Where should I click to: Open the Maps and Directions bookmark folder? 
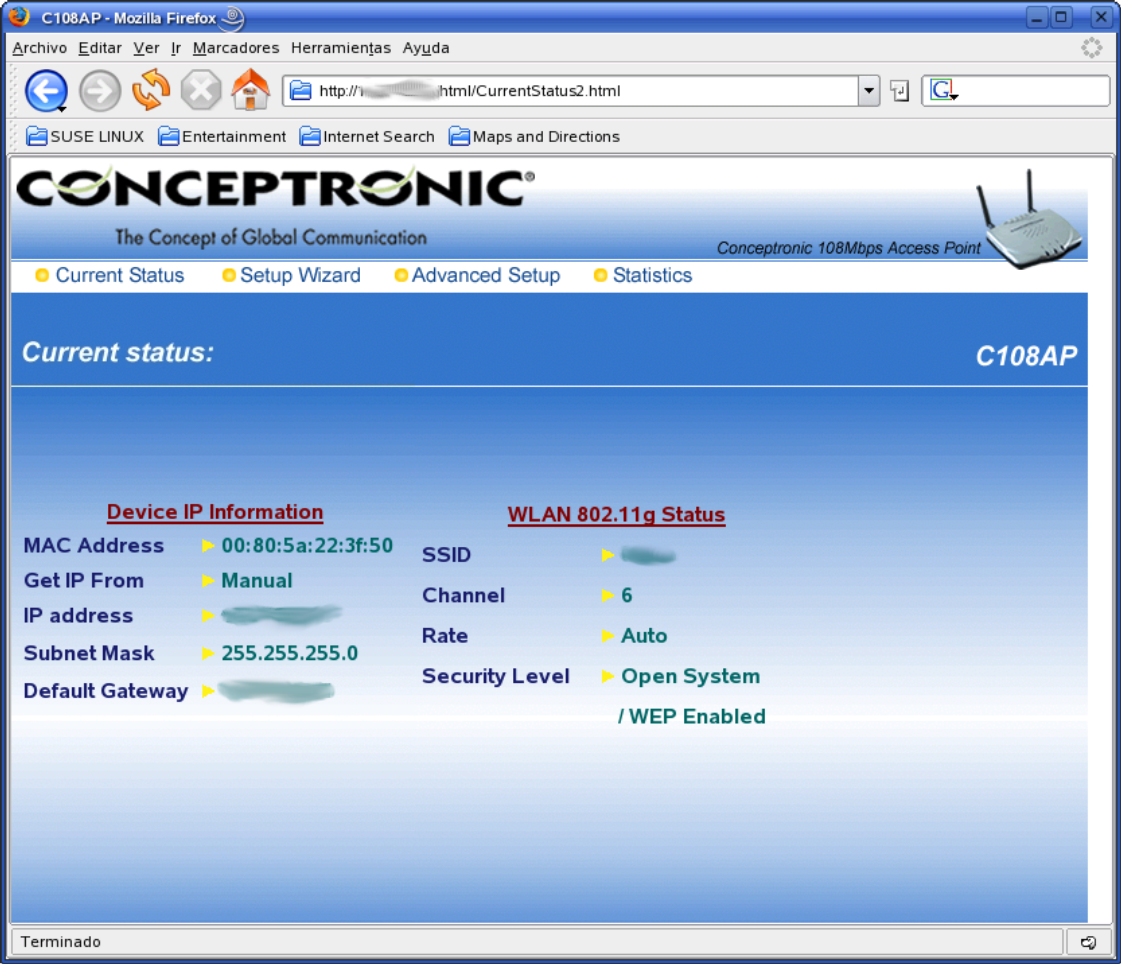pos(534,136)
